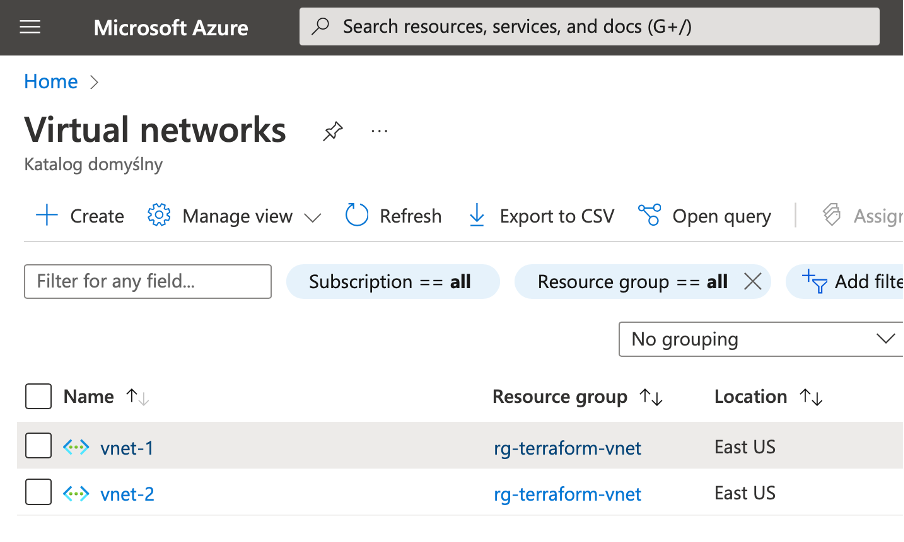904x542 pixels.
Task: Focus the search resources box
Action: click(x=589, y=27)
